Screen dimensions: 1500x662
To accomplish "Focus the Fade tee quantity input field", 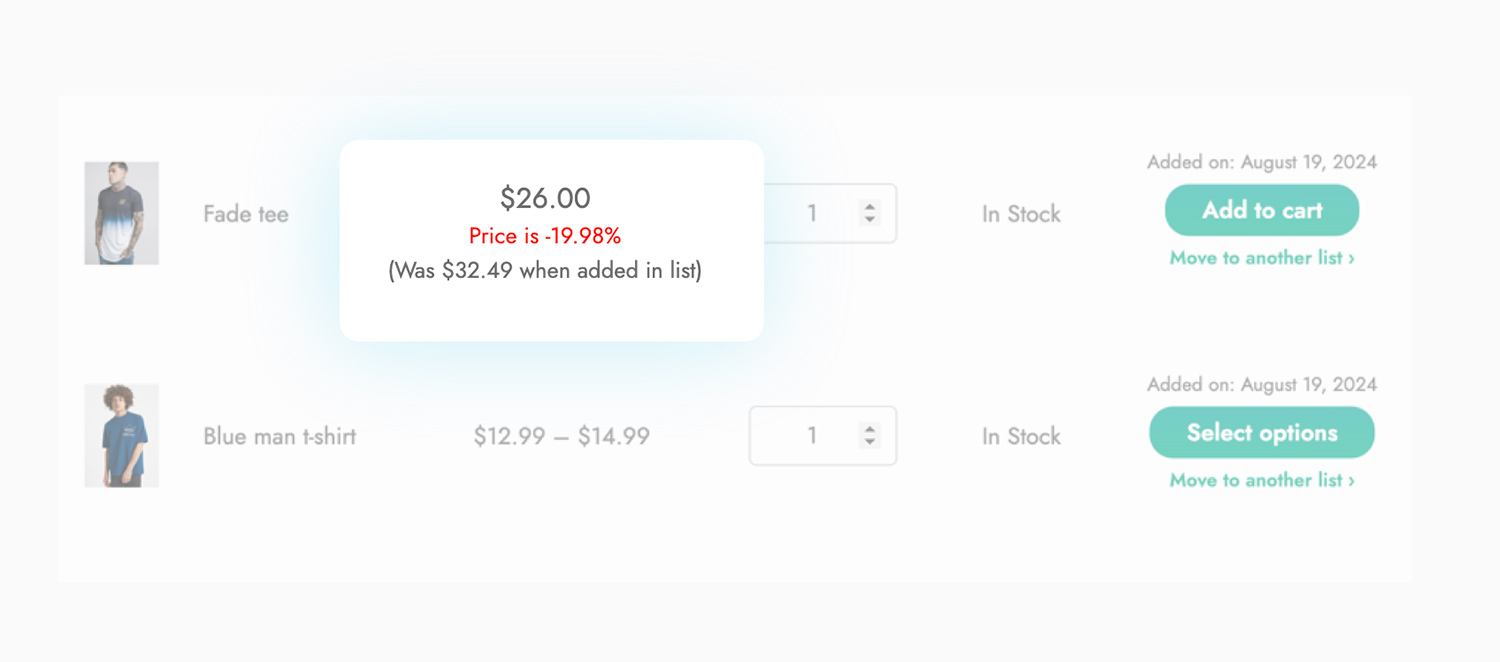I will click(823, 213).
